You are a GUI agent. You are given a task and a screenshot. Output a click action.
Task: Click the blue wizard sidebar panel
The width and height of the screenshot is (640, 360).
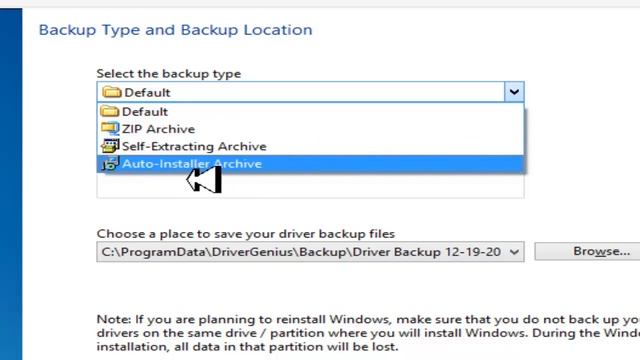pos(11,184)
